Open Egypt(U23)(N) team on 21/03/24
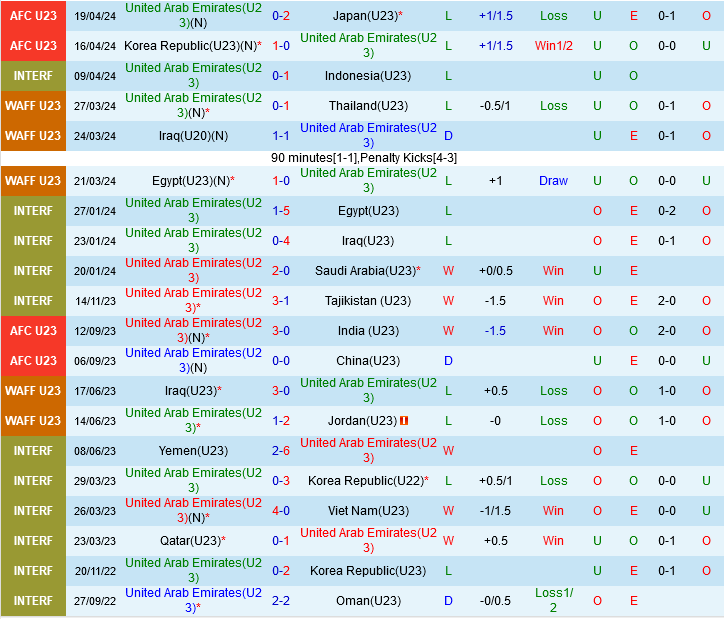The width and height of the screenshot is (724, 619). [191, 181]
